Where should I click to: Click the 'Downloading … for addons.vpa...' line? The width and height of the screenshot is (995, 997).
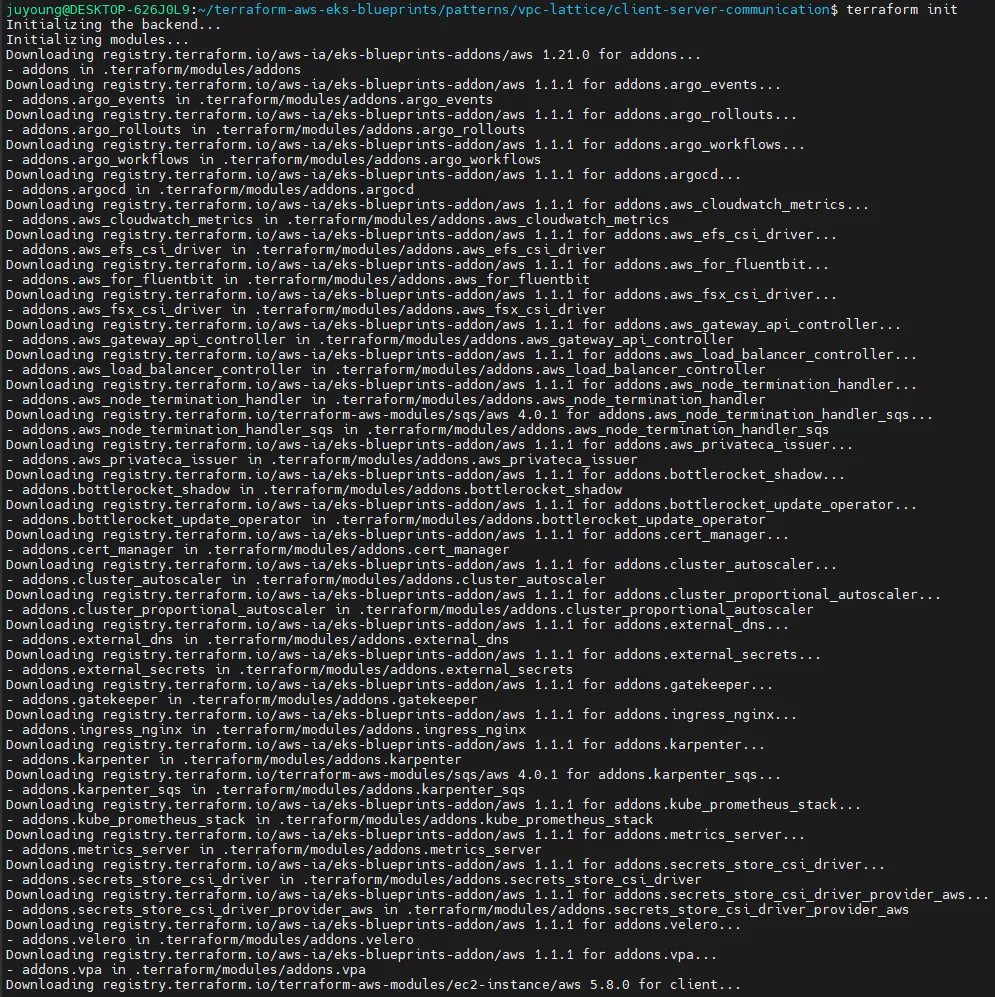pyautogui.click(x=362, y=954)
